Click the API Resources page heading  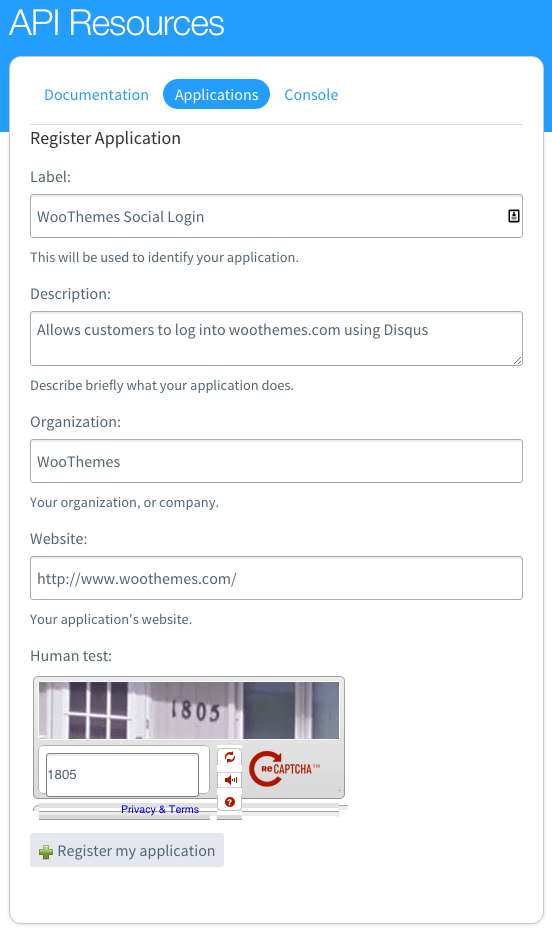tap(116, 24)
